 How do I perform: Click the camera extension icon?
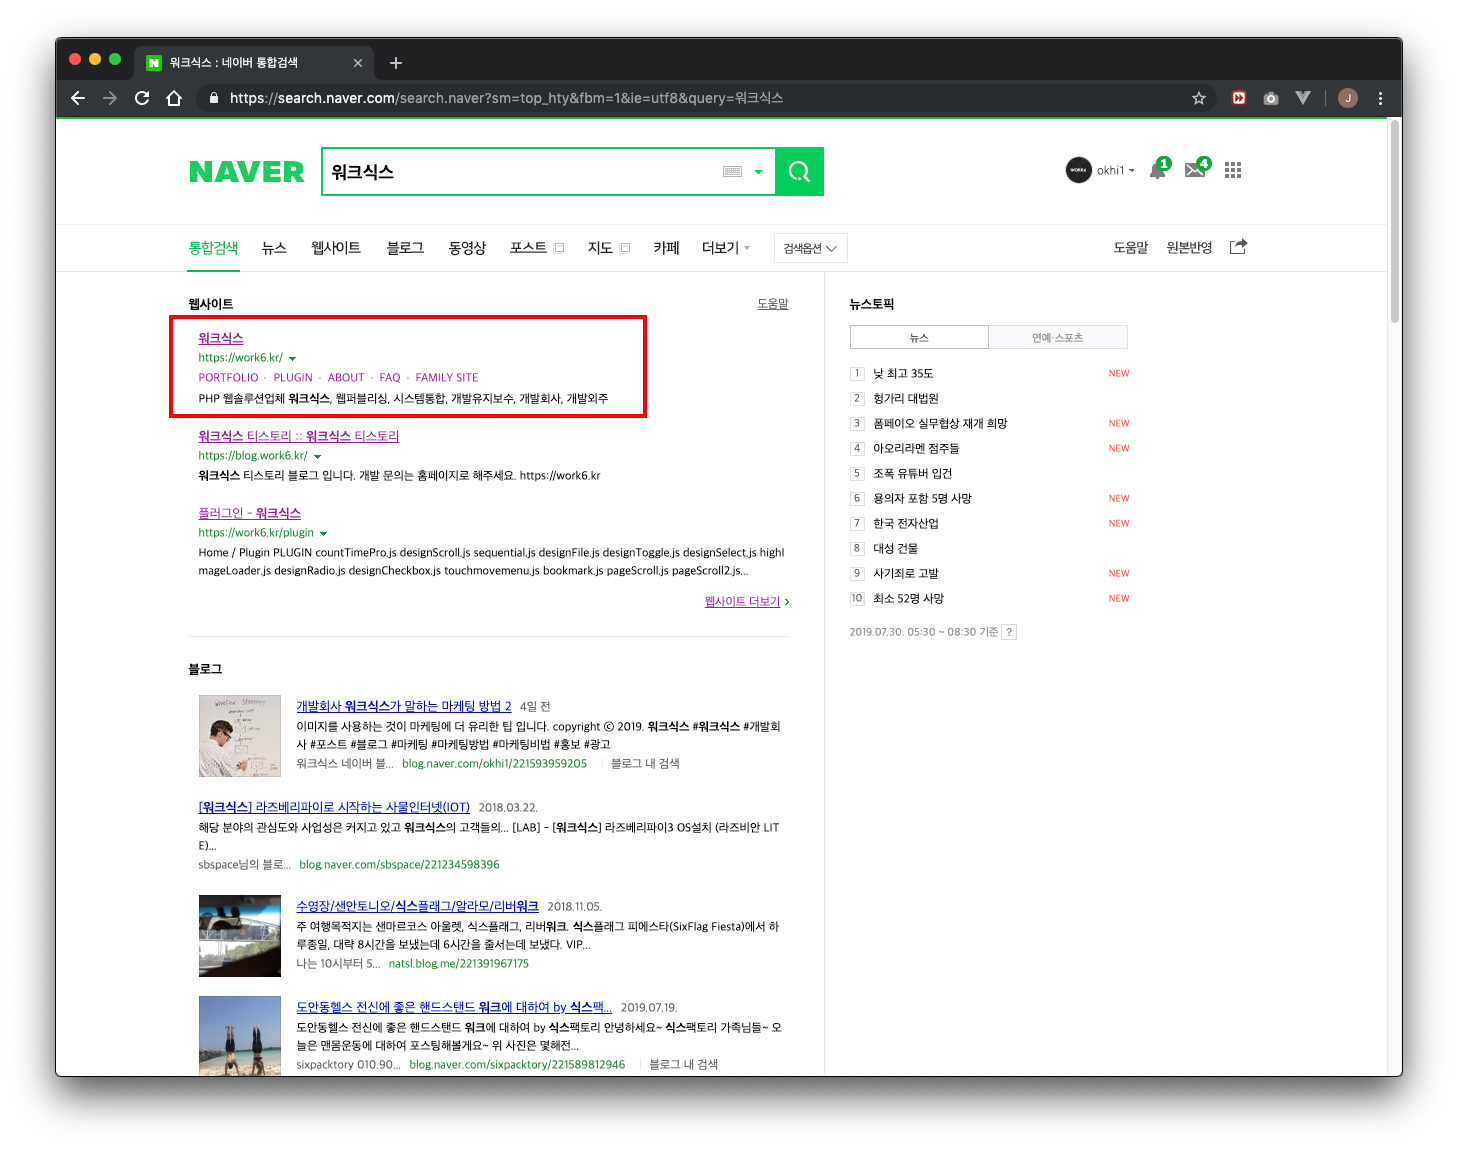pos(1271,98)
